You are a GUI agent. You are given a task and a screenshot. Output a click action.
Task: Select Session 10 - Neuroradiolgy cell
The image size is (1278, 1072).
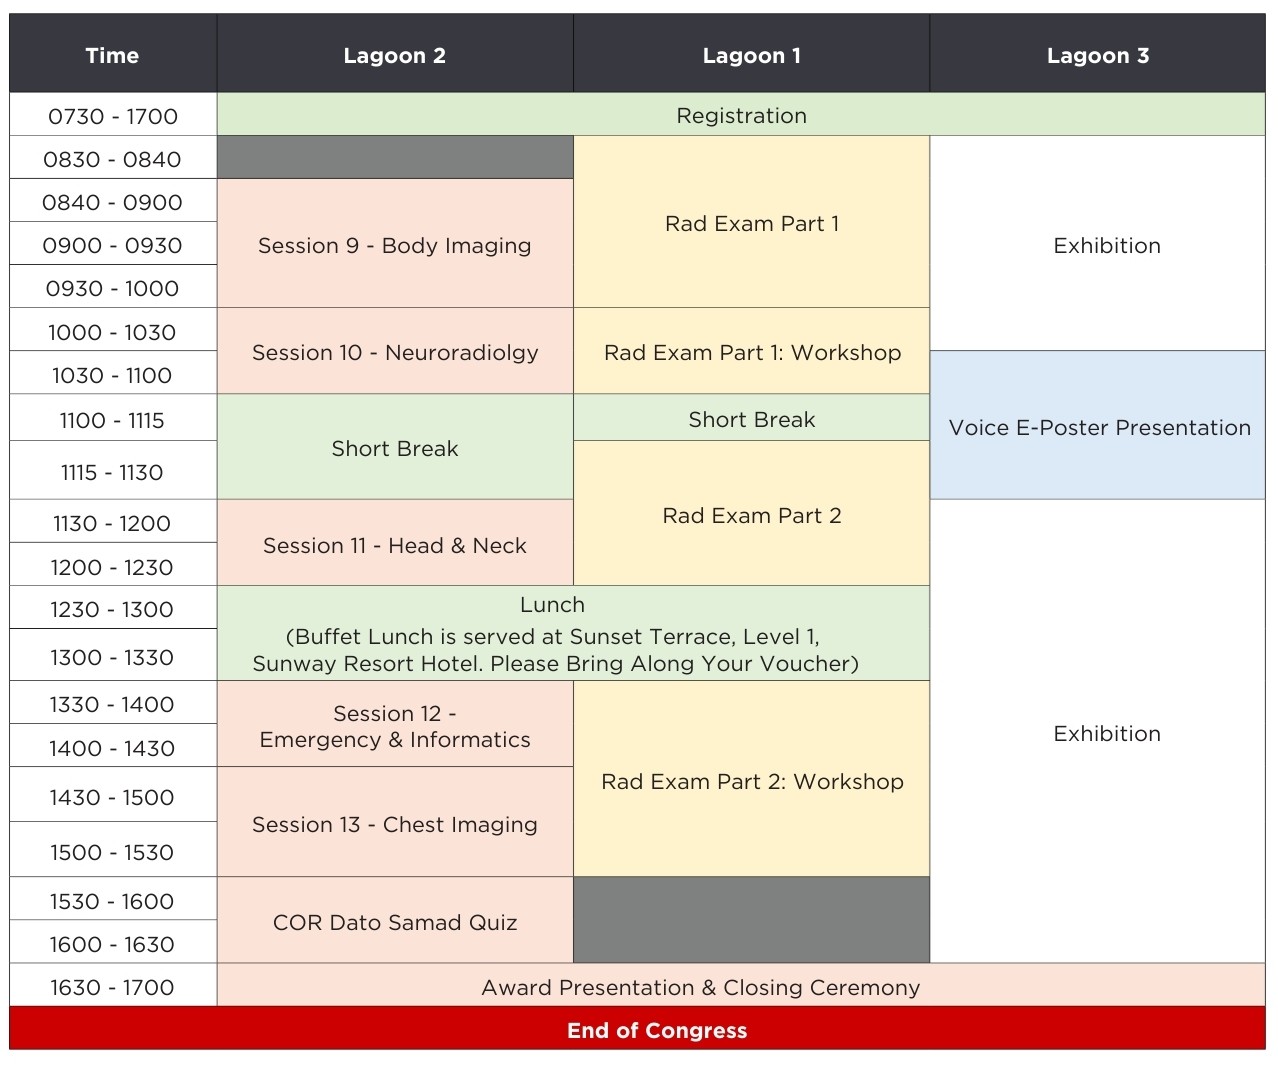point(394,352)
